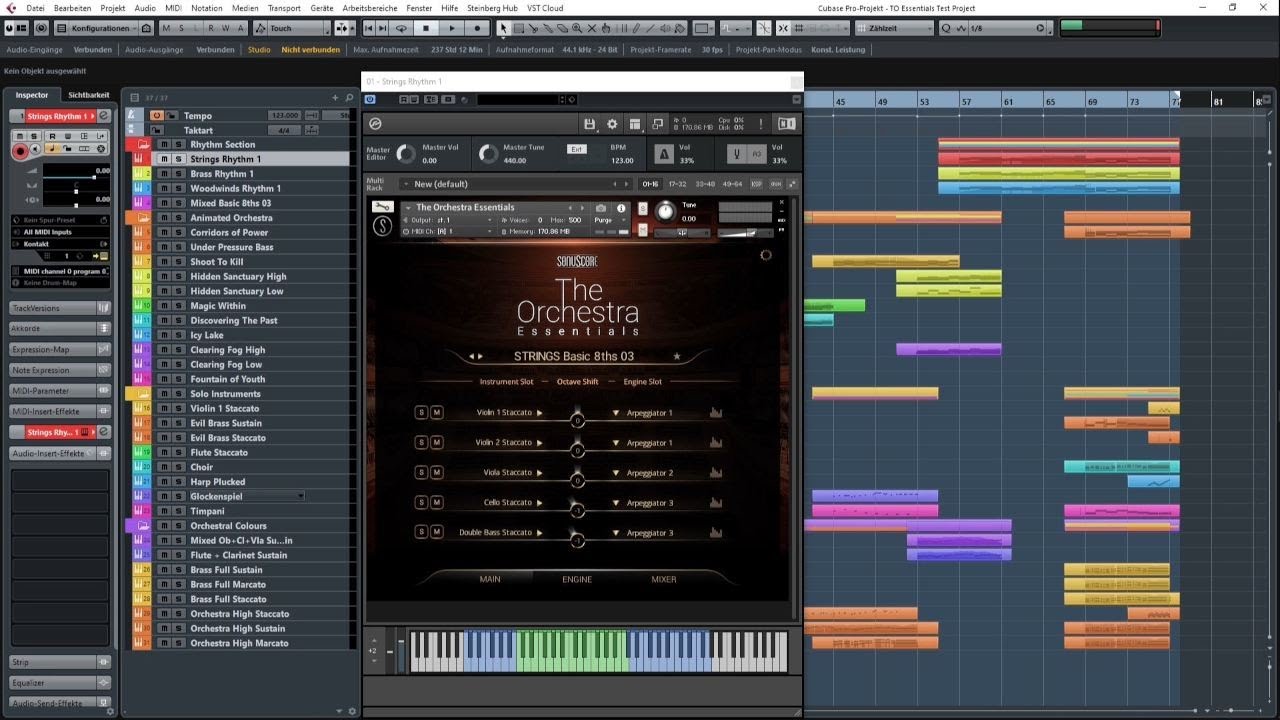Click the STRINGS Basic 8ths 03 preset name
The height and width of the screenshot is (720, 1280).
pyautogui.click(x=574, y=356)
